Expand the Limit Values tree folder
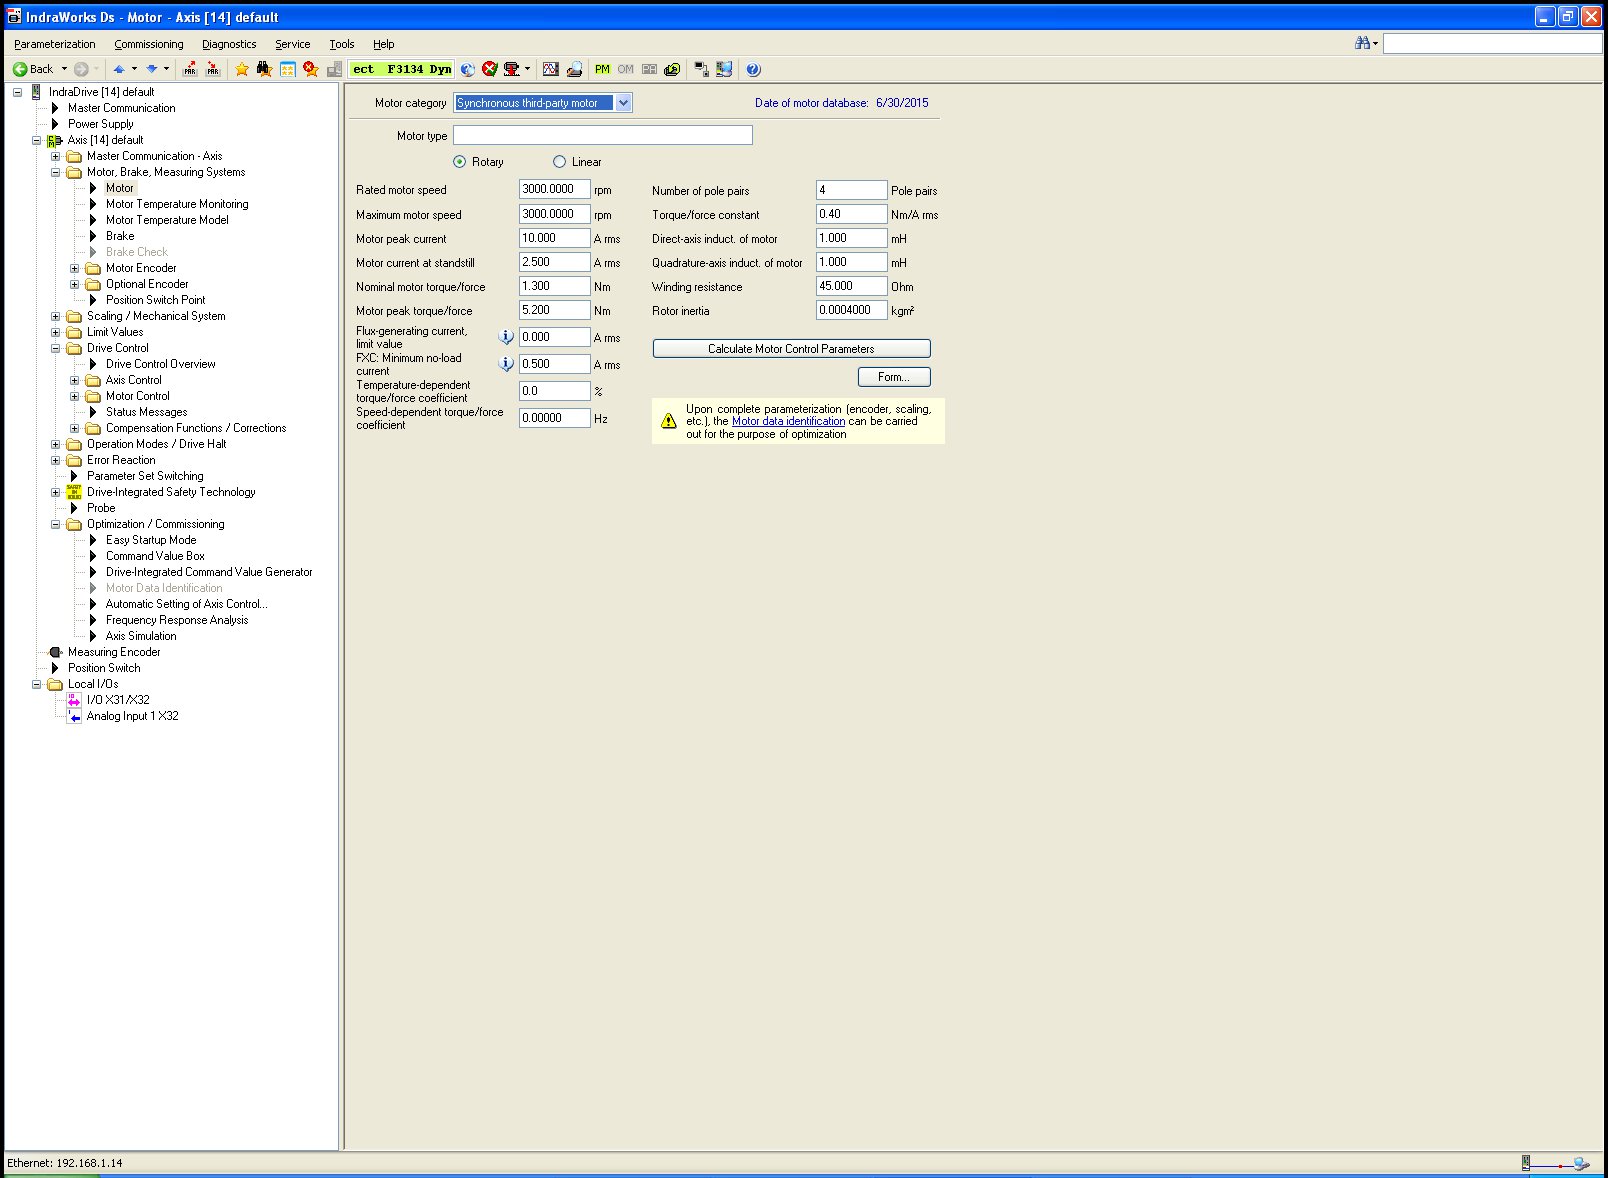Screen dimensions: 1608x1178 point(56,332)
